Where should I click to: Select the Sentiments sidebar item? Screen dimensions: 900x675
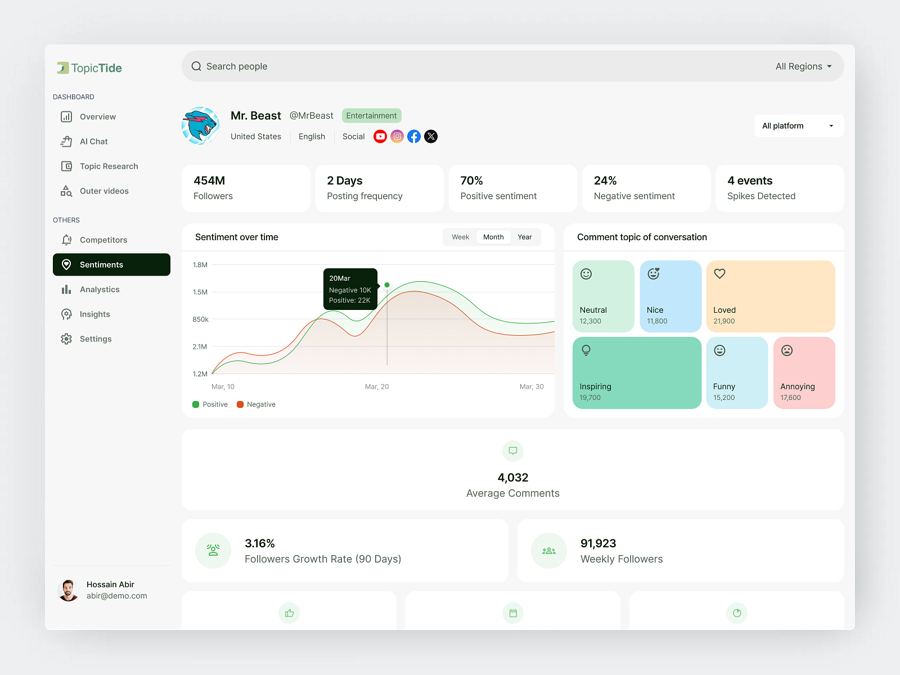click(x=111, y=265)
